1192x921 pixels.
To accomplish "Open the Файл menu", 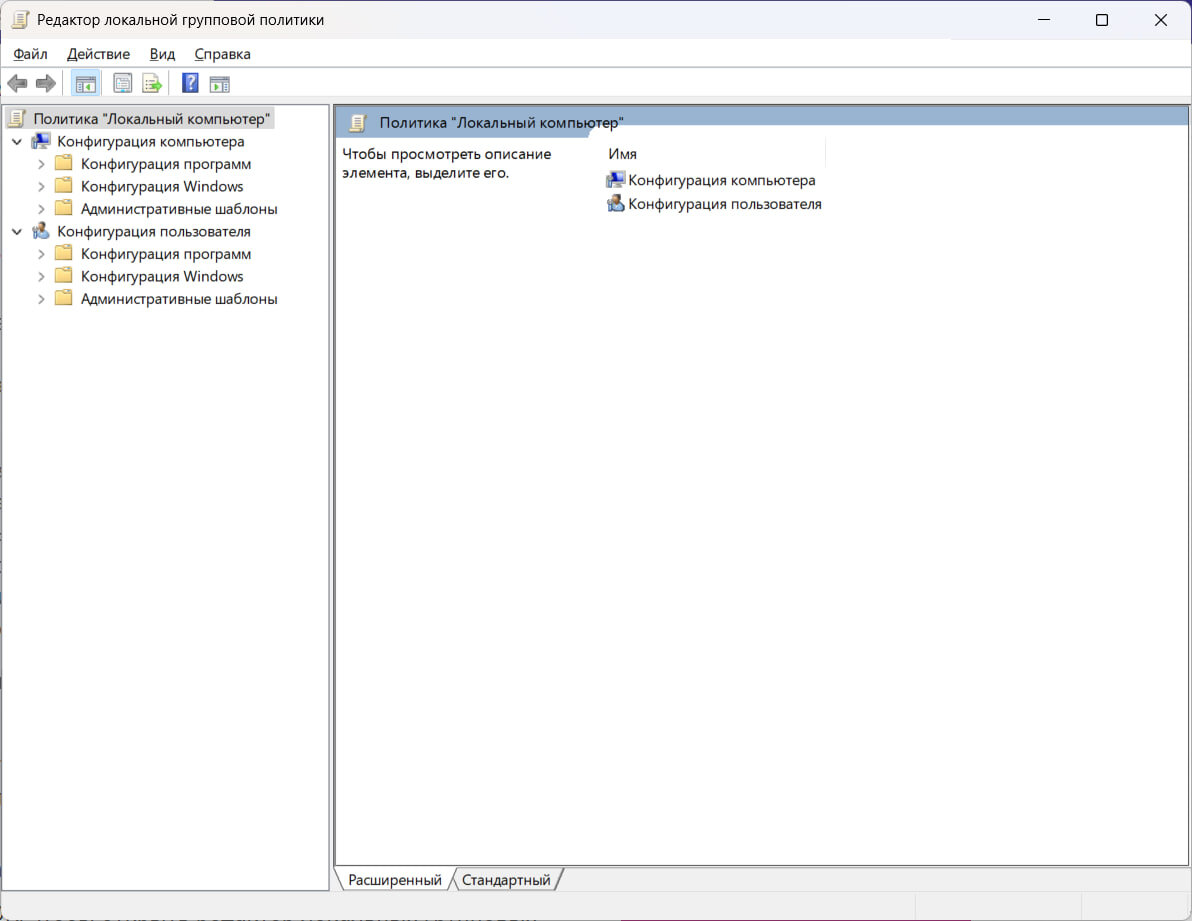I will [30, 54].
